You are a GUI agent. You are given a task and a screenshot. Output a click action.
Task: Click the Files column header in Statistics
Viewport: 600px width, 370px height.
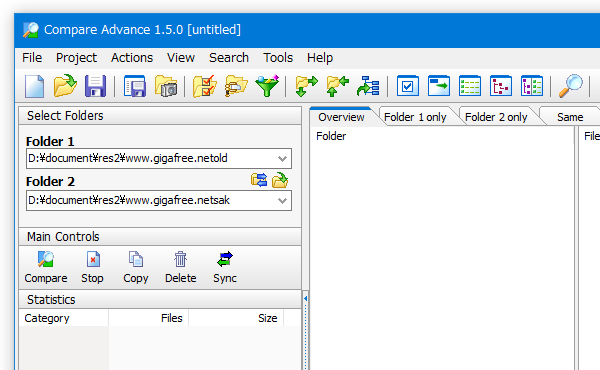click(148, 318)
